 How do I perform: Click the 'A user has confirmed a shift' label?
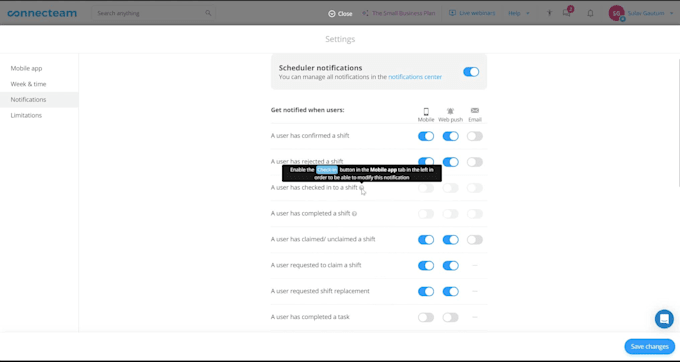tap(310, 136)
